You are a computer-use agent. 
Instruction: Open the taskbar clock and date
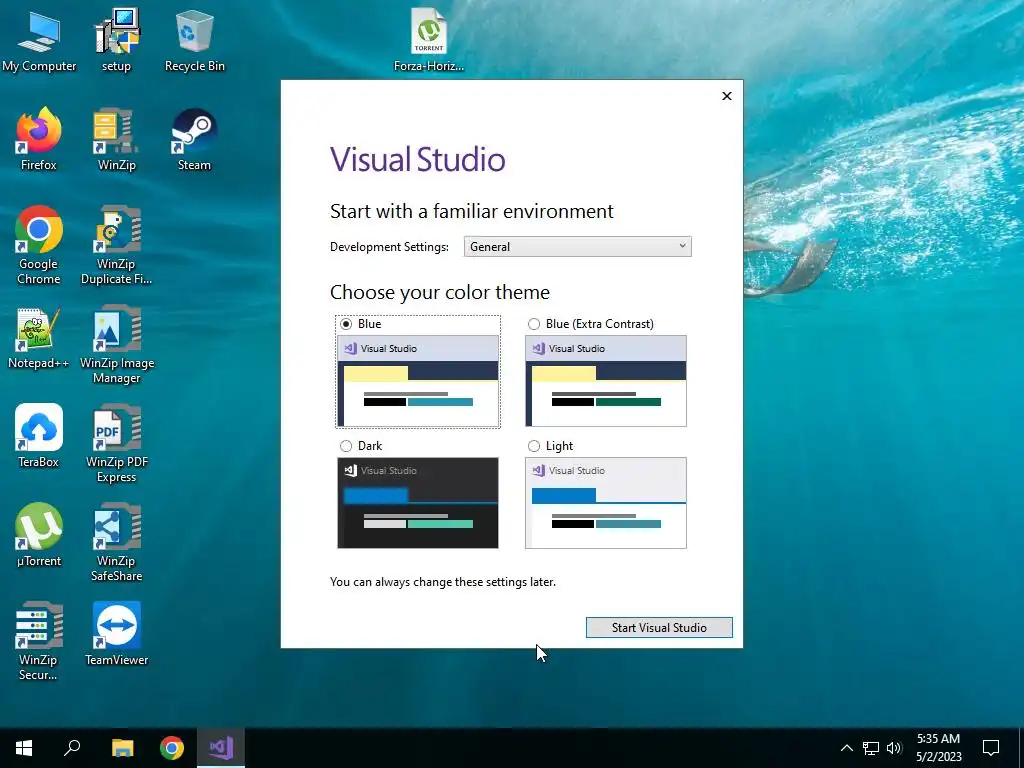(939, 748)
